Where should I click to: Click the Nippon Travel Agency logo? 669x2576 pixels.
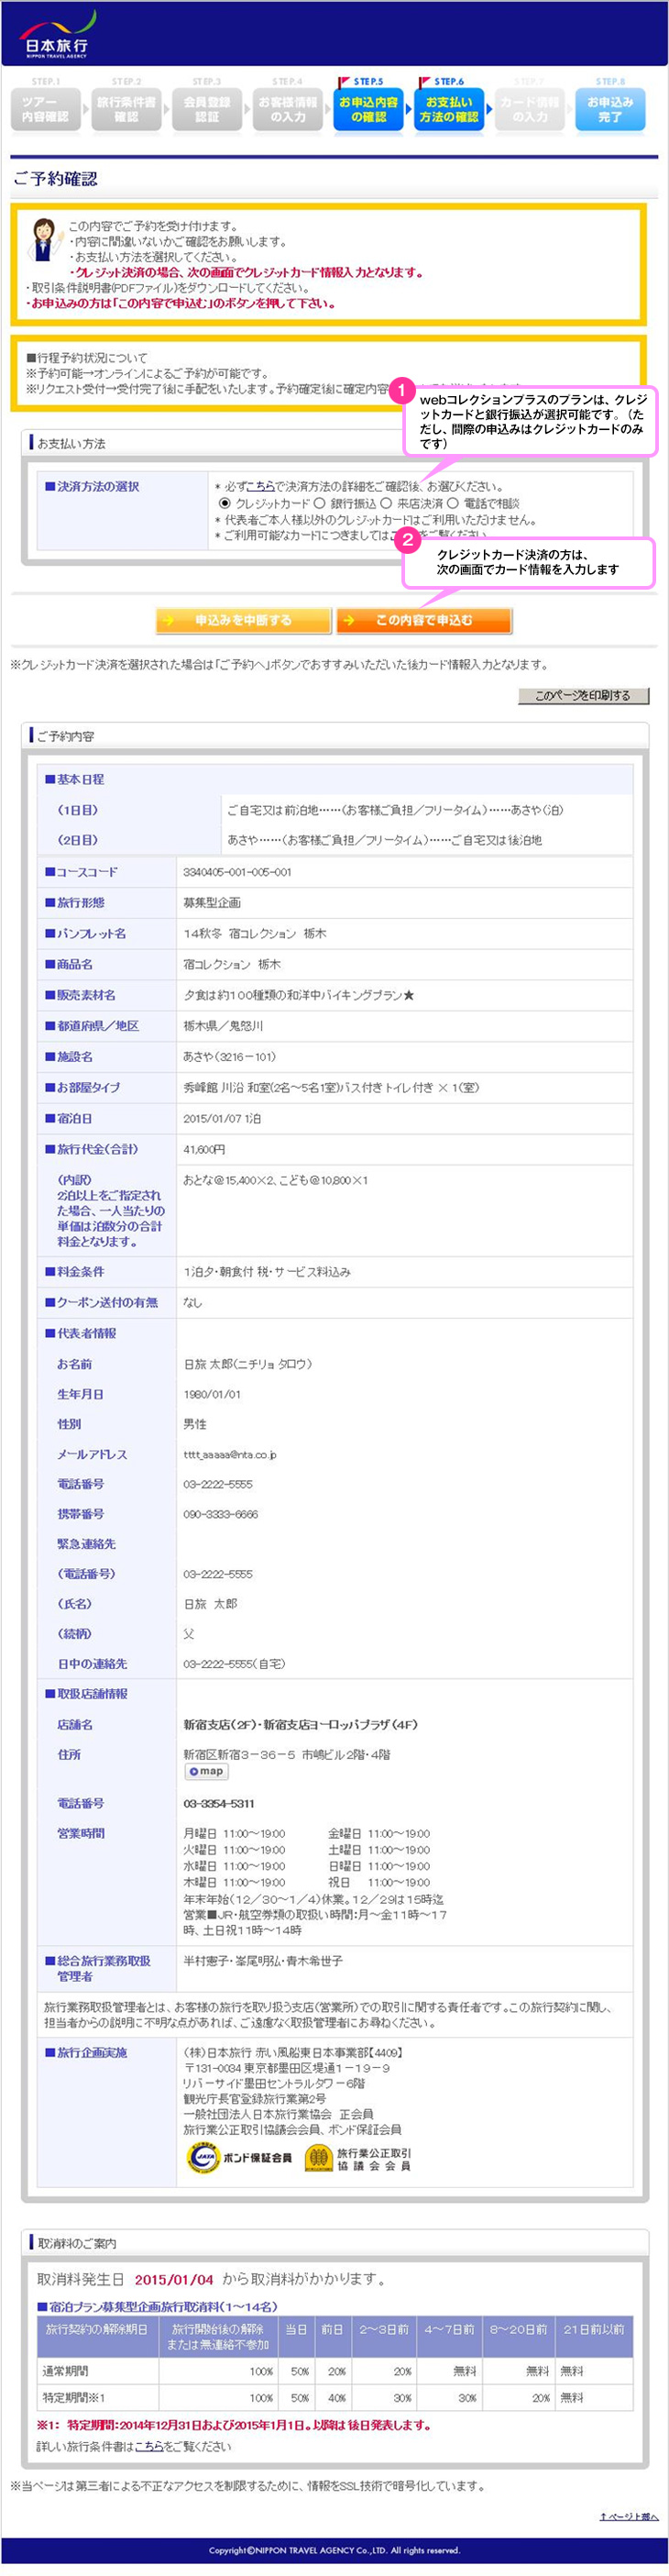57,36
